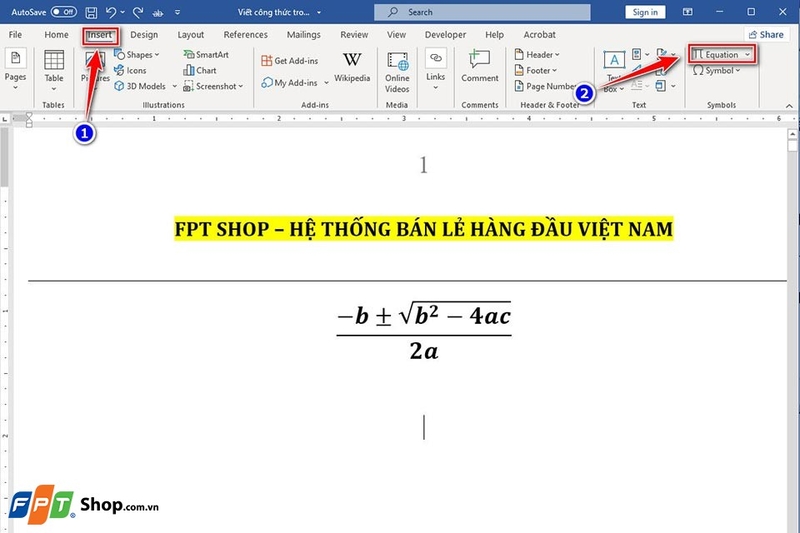Open the Developer tab
The height and width of the screenshot is (533, 800).
tap(445, 35)
